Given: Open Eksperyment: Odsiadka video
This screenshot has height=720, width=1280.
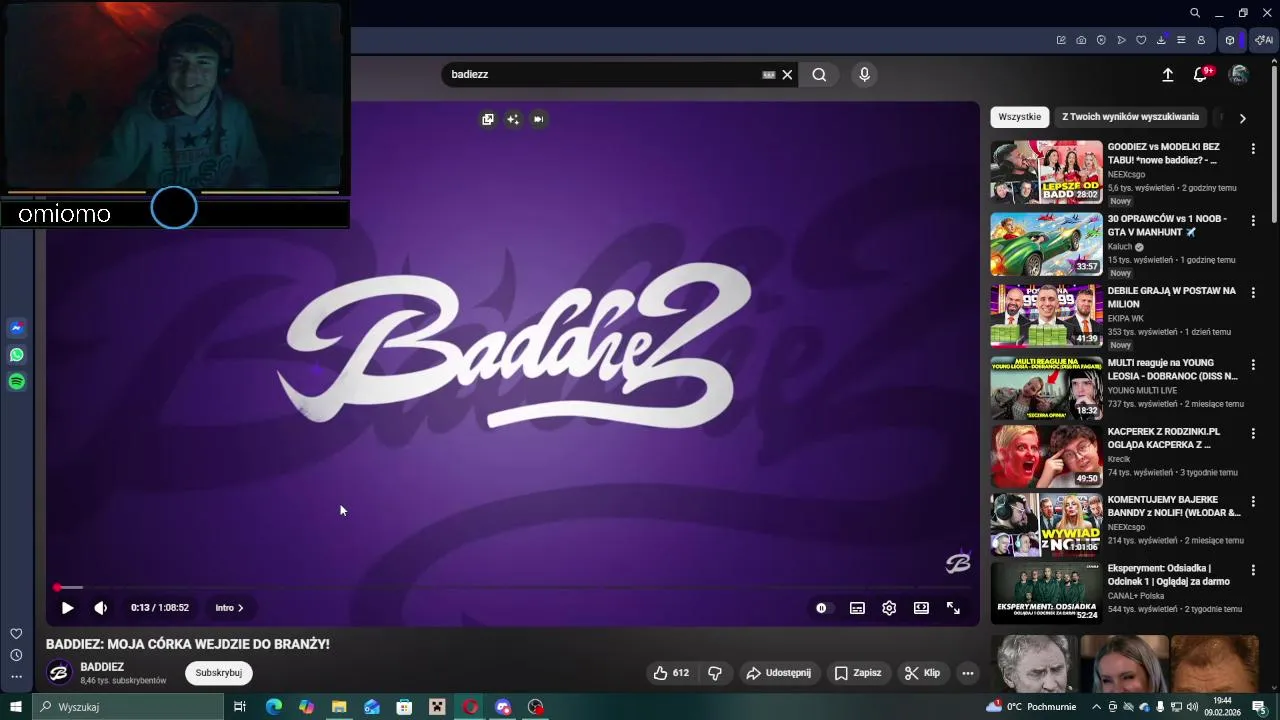Looking at the screenshot, I should point(1046,593).
